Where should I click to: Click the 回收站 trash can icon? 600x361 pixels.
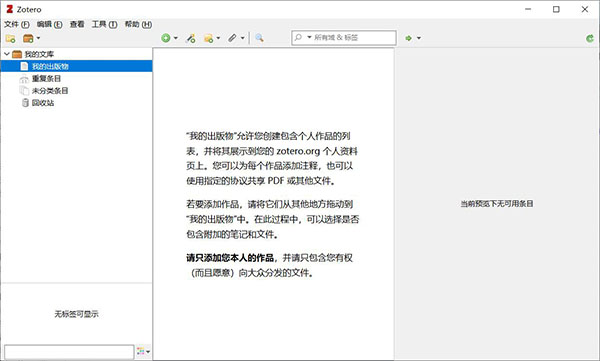25,103
